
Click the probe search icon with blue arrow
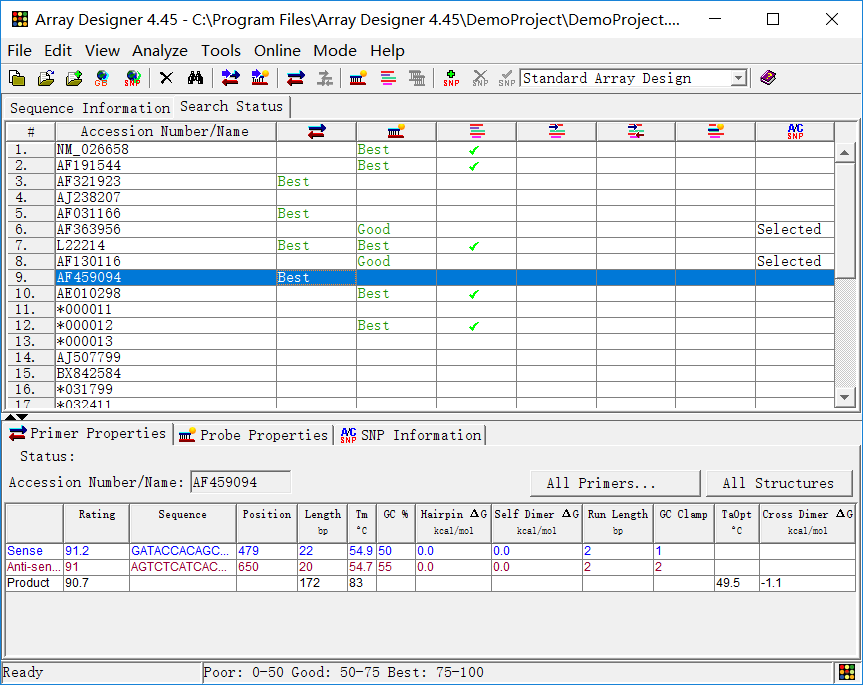[x=260, y=78]
